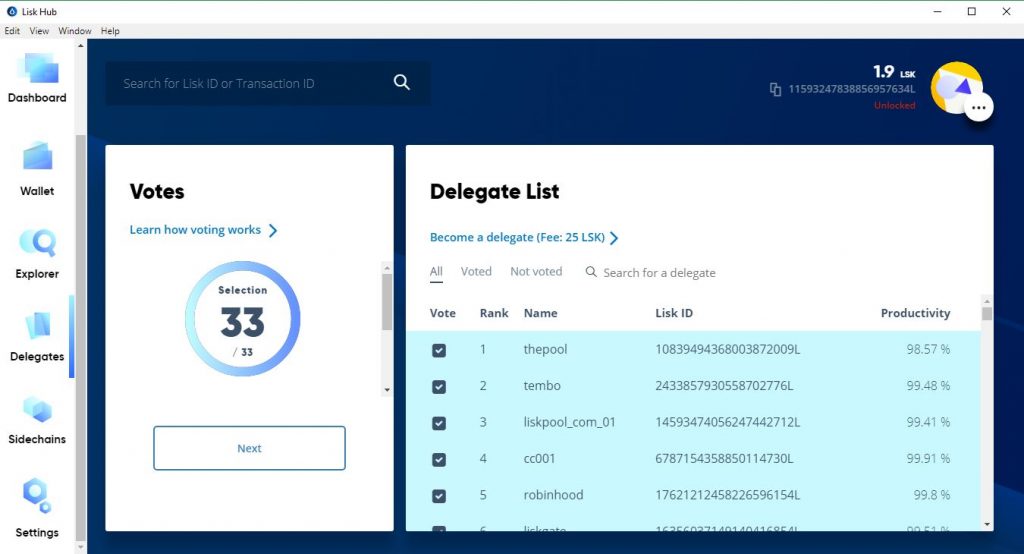Click productivity value 99.91 %
Image resolution: width=1024 pixels, height=554 pixels.
(928, 459)
